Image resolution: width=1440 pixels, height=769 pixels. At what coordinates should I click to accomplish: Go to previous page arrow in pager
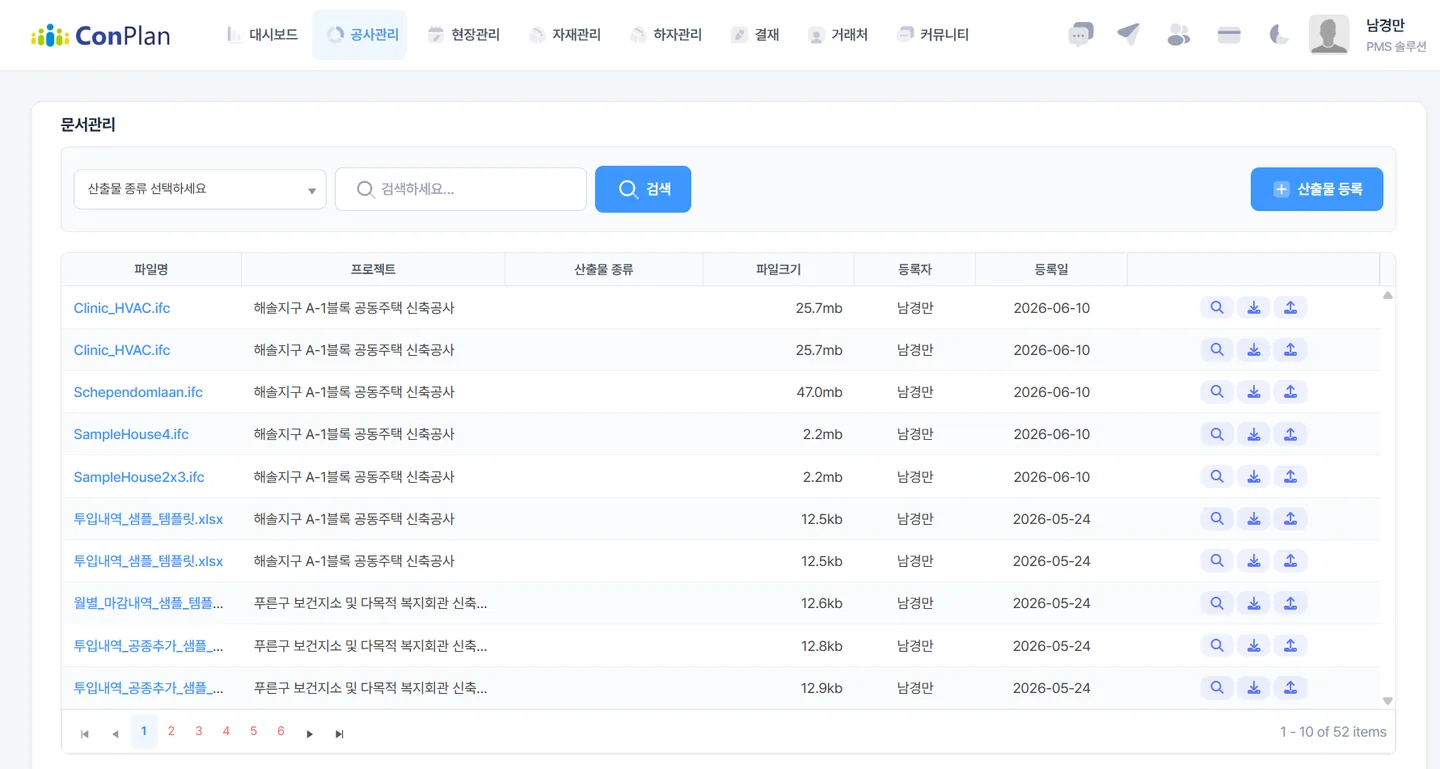coord(115,734)
